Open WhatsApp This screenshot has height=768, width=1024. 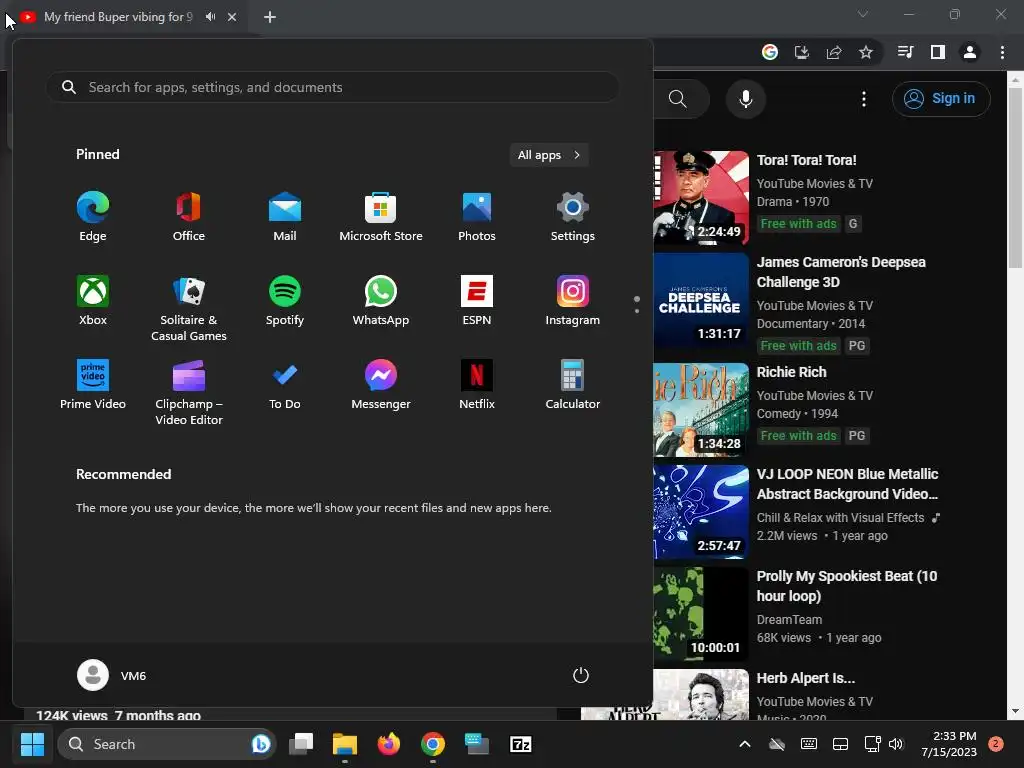[x=381, y=300]
